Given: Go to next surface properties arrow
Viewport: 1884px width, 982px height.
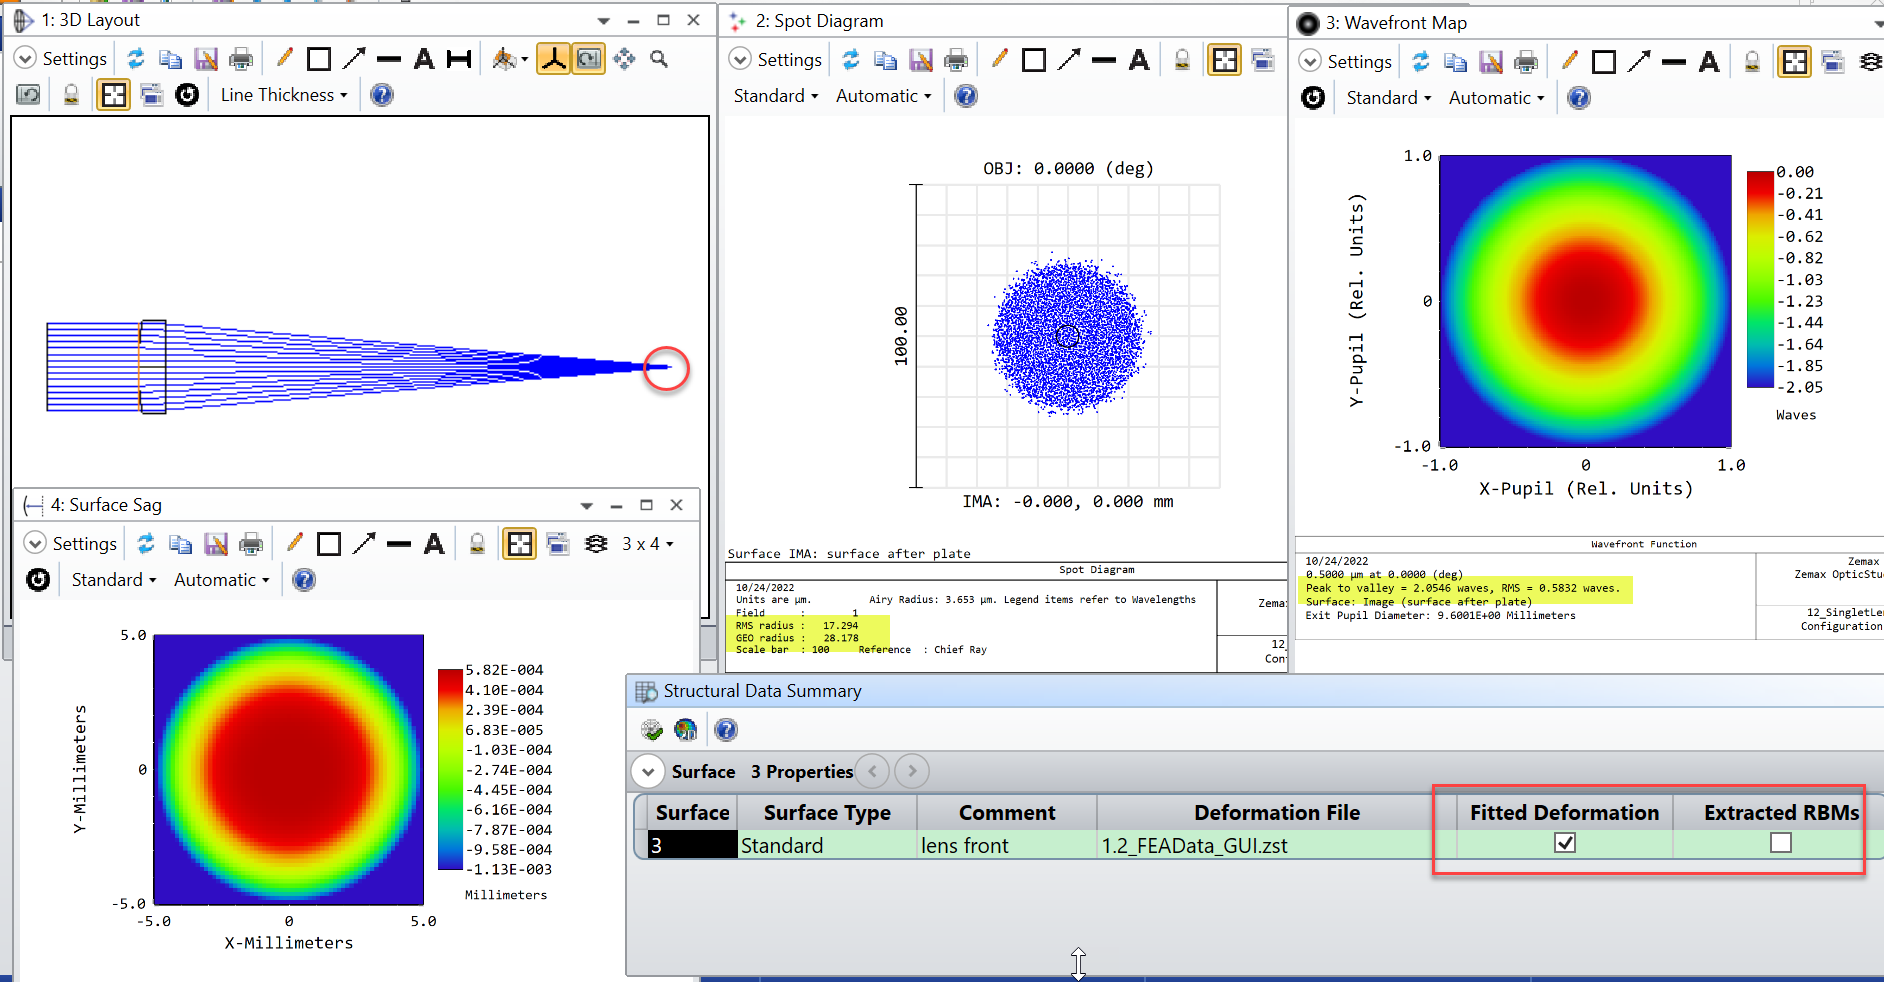Looking at the screenshot, I should point(911,771).
